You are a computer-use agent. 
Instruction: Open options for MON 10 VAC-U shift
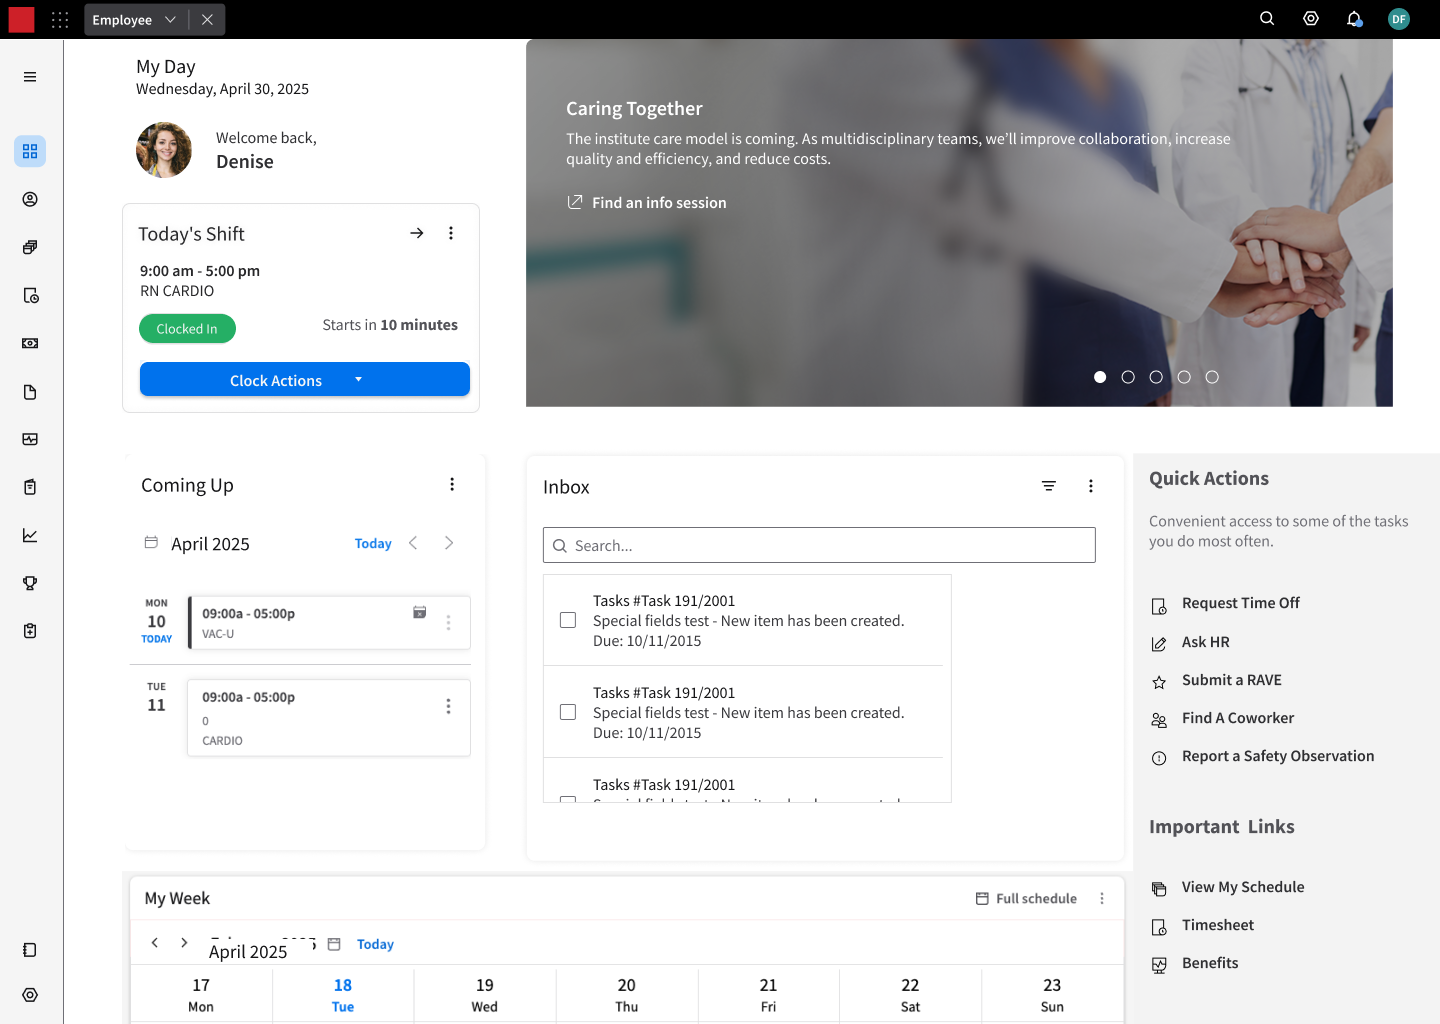click(448, 623)
